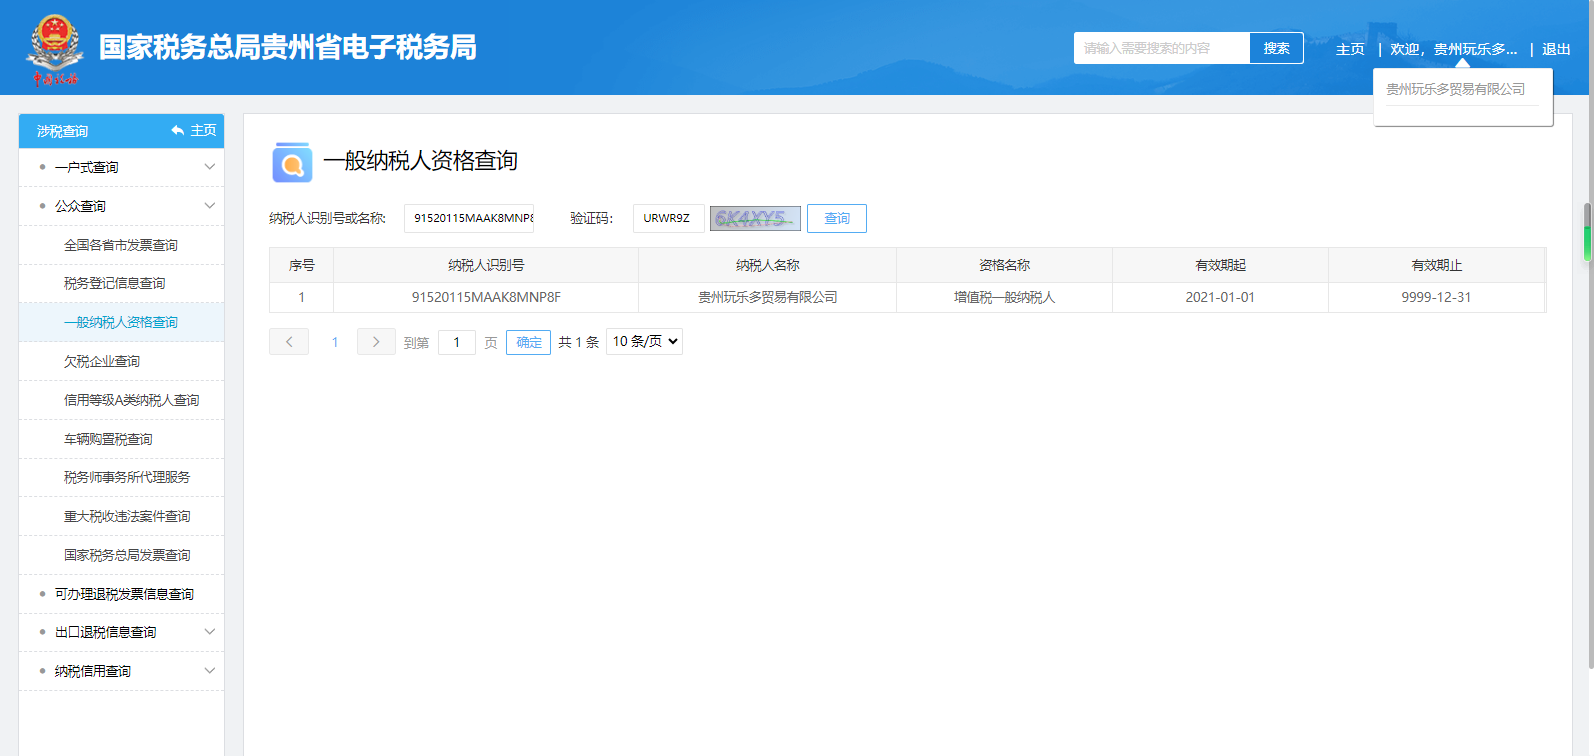The width and height of the screenshot is (1594, 756).
Task: Expand the 一户式查询 menu section
Action: click(x=209, y=167)
